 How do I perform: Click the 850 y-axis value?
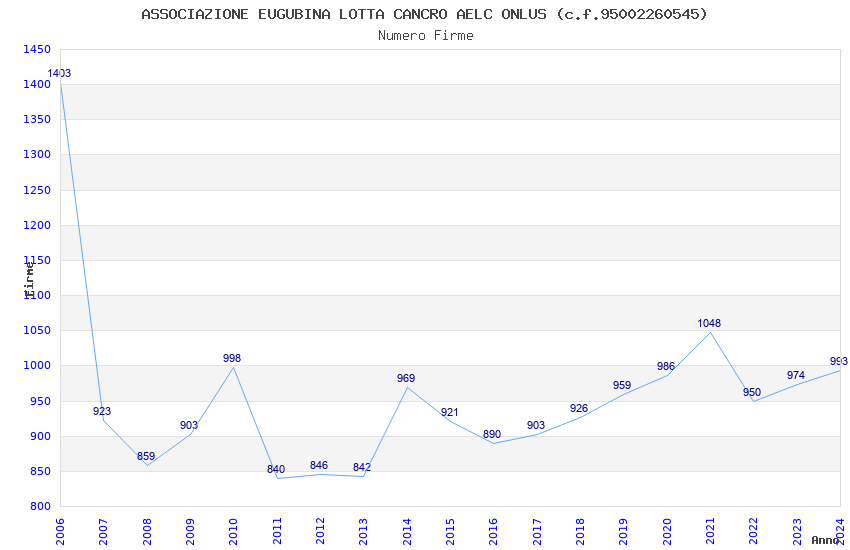41,471
